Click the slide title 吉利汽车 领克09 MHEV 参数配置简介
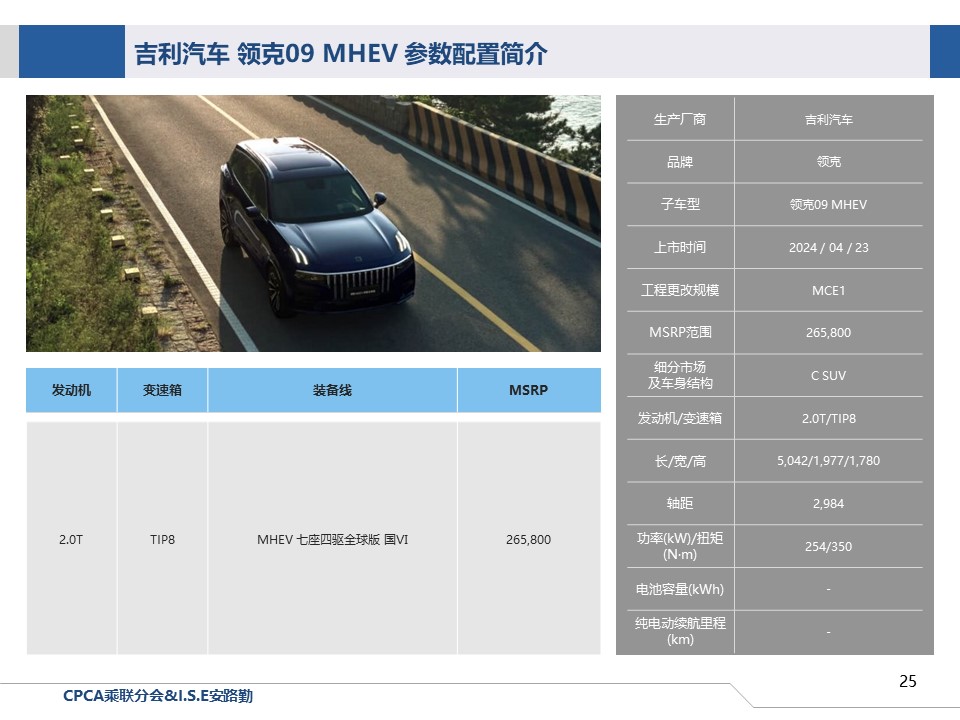Image resolution: width=960 pixels, height=720 pixels. point(340,53)
